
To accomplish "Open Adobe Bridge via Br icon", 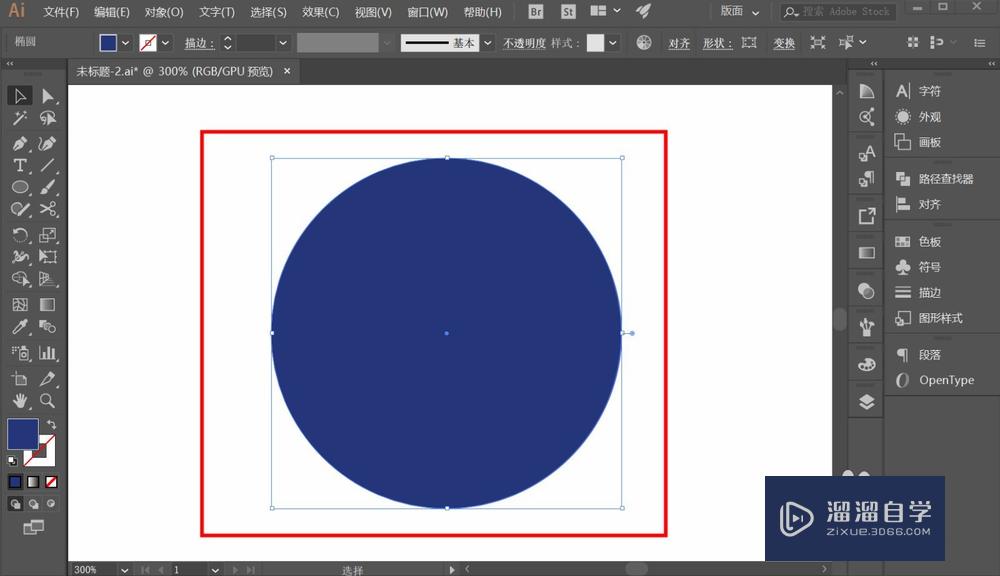I will (536, 11).
